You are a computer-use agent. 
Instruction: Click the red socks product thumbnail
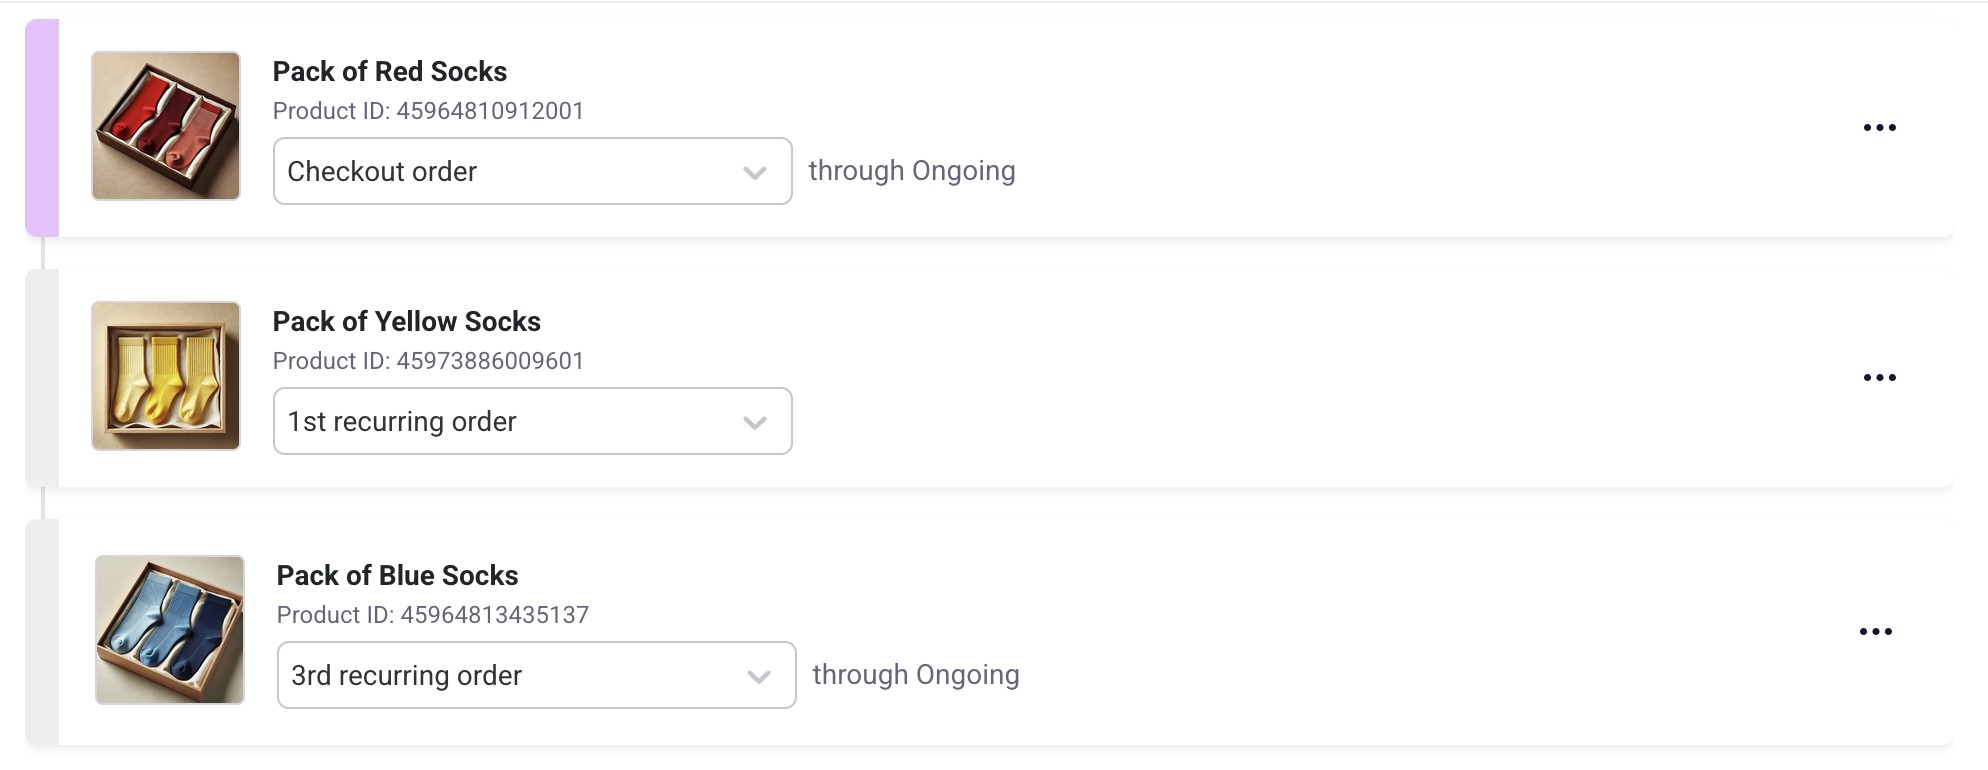tap(166, 126)
